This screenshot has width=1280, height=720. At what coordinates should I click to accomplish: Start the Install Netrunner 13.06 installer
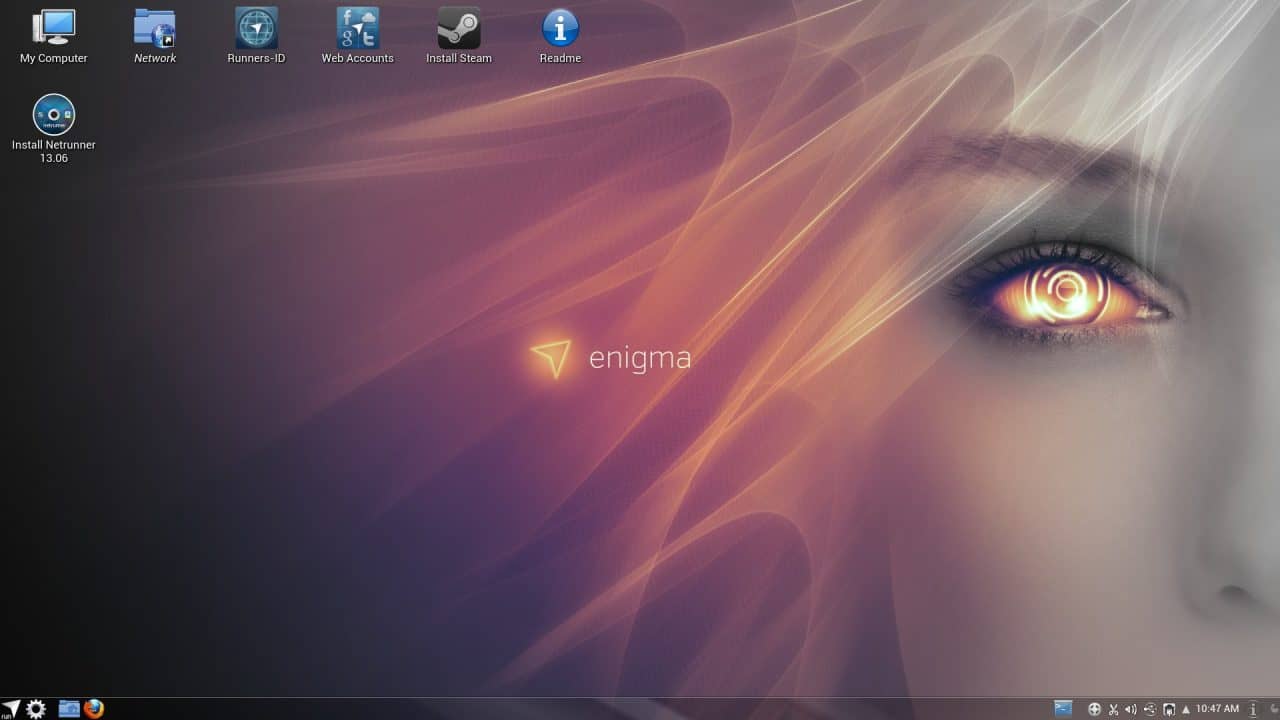click(53, 113)
